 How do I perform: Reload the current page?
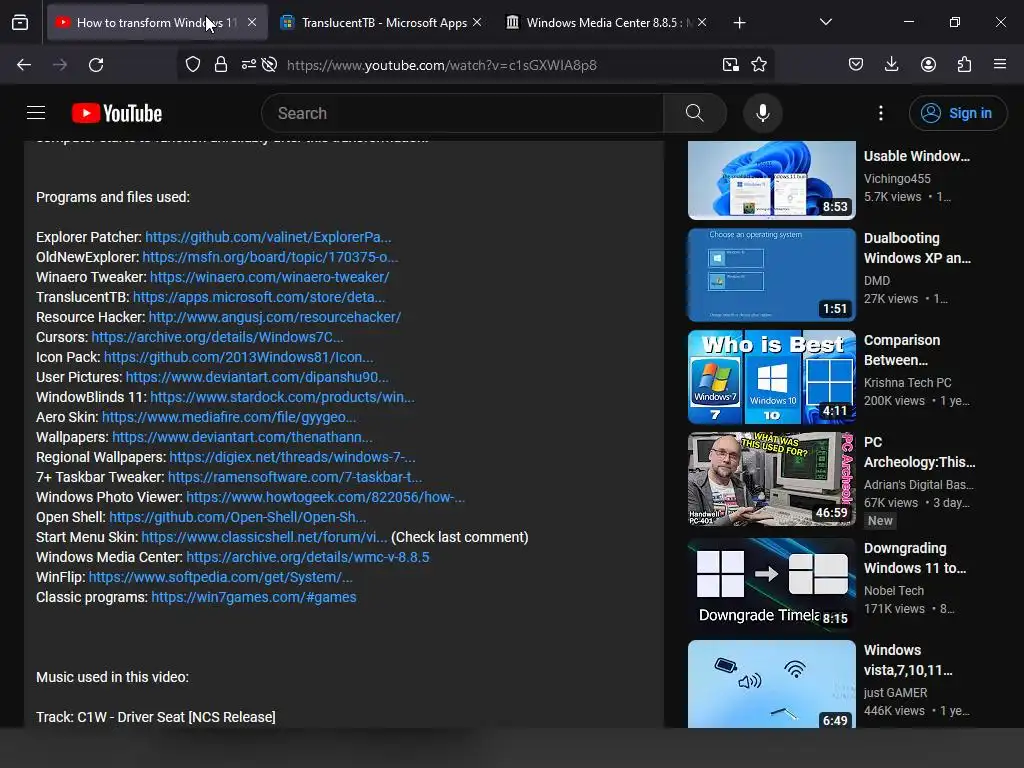pyautogui.click(x=96, y=65)
